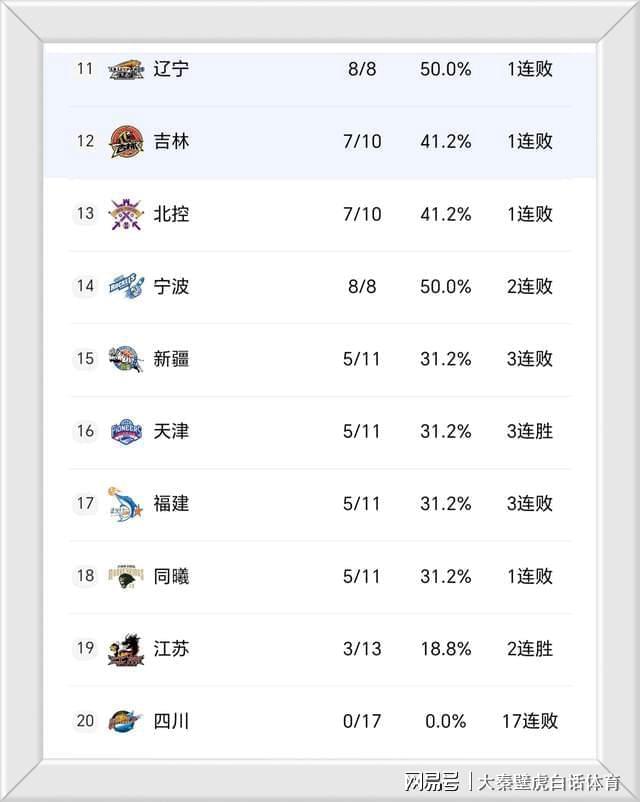This screenshot has height=802, width=640.
Task: Open the 四川 team name link
Action: click(171, 721)
